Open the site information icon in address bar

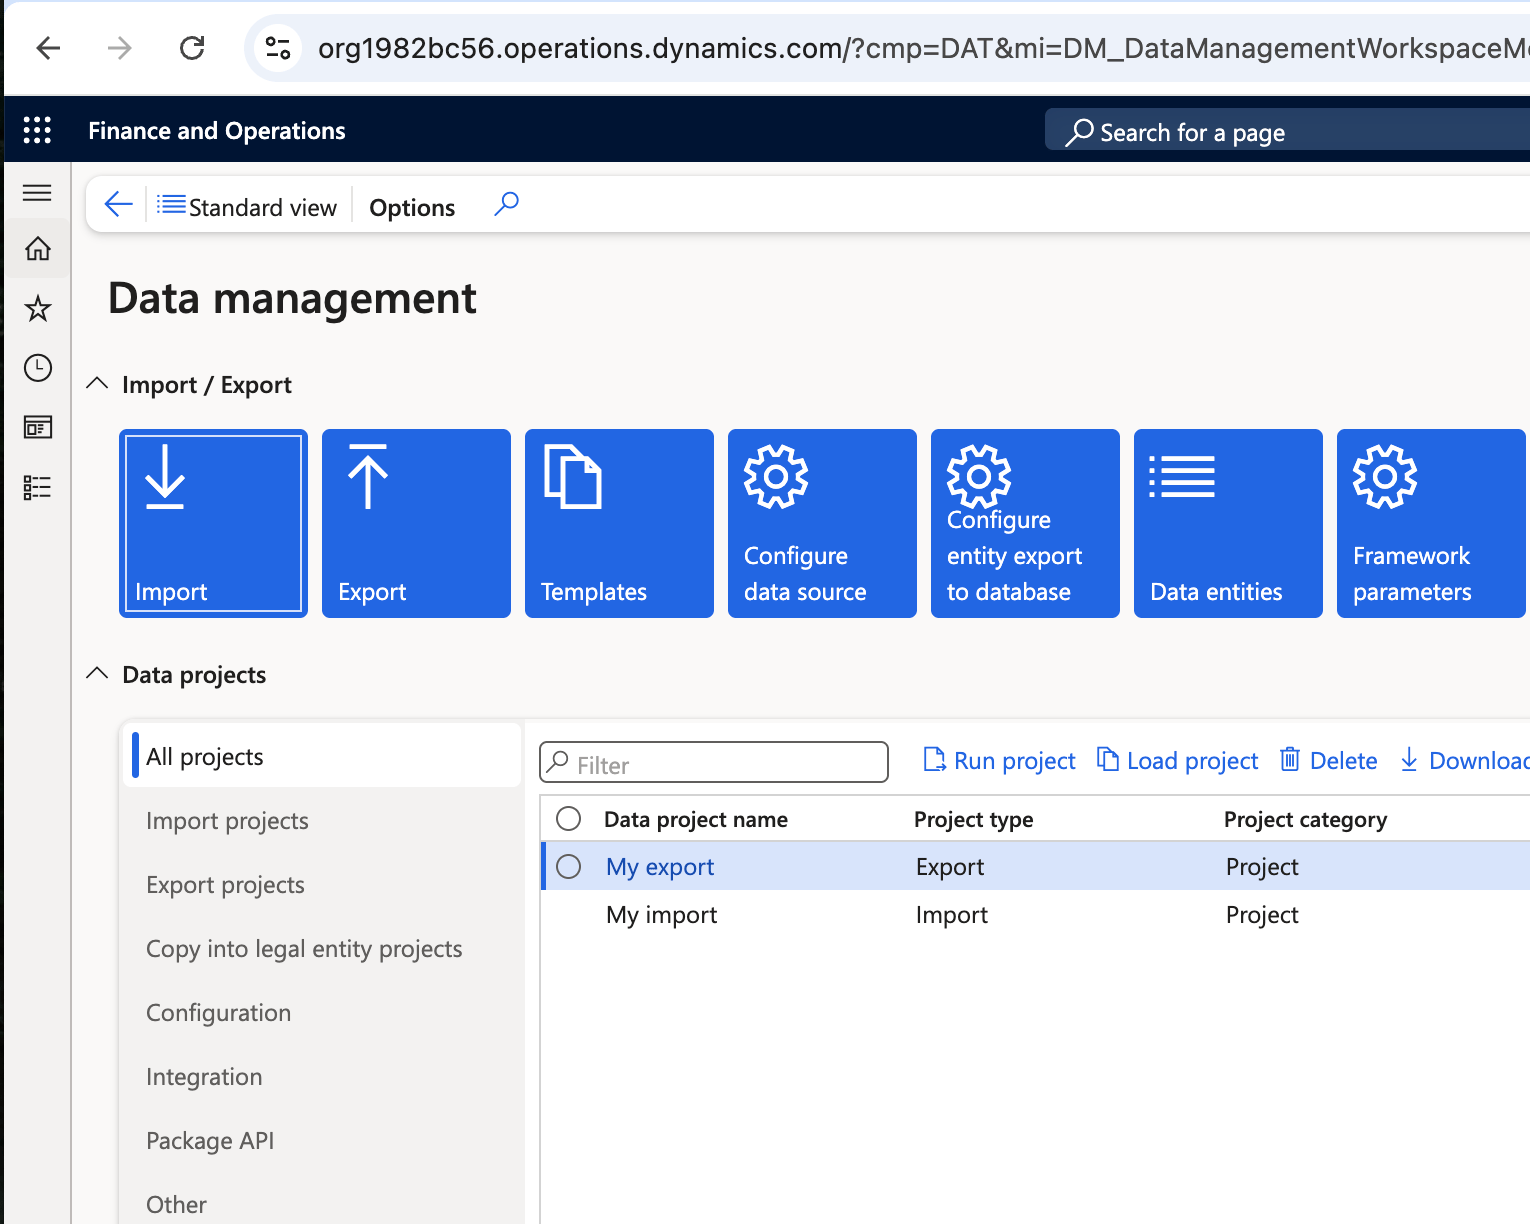[277, 48]
